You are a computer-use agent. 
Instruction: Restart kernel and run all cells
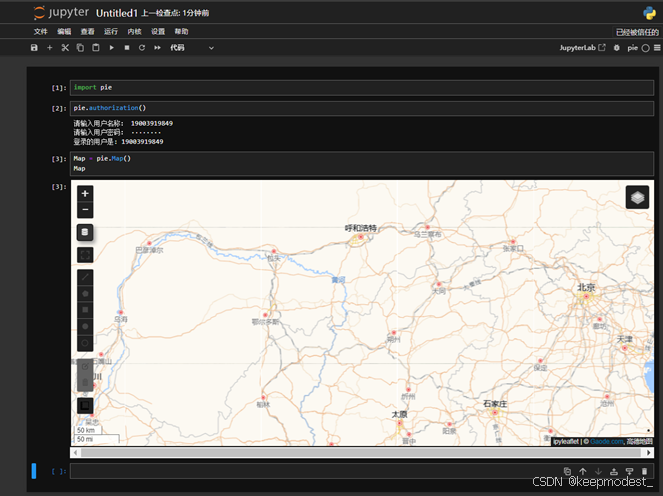click(x=157, y=48)
